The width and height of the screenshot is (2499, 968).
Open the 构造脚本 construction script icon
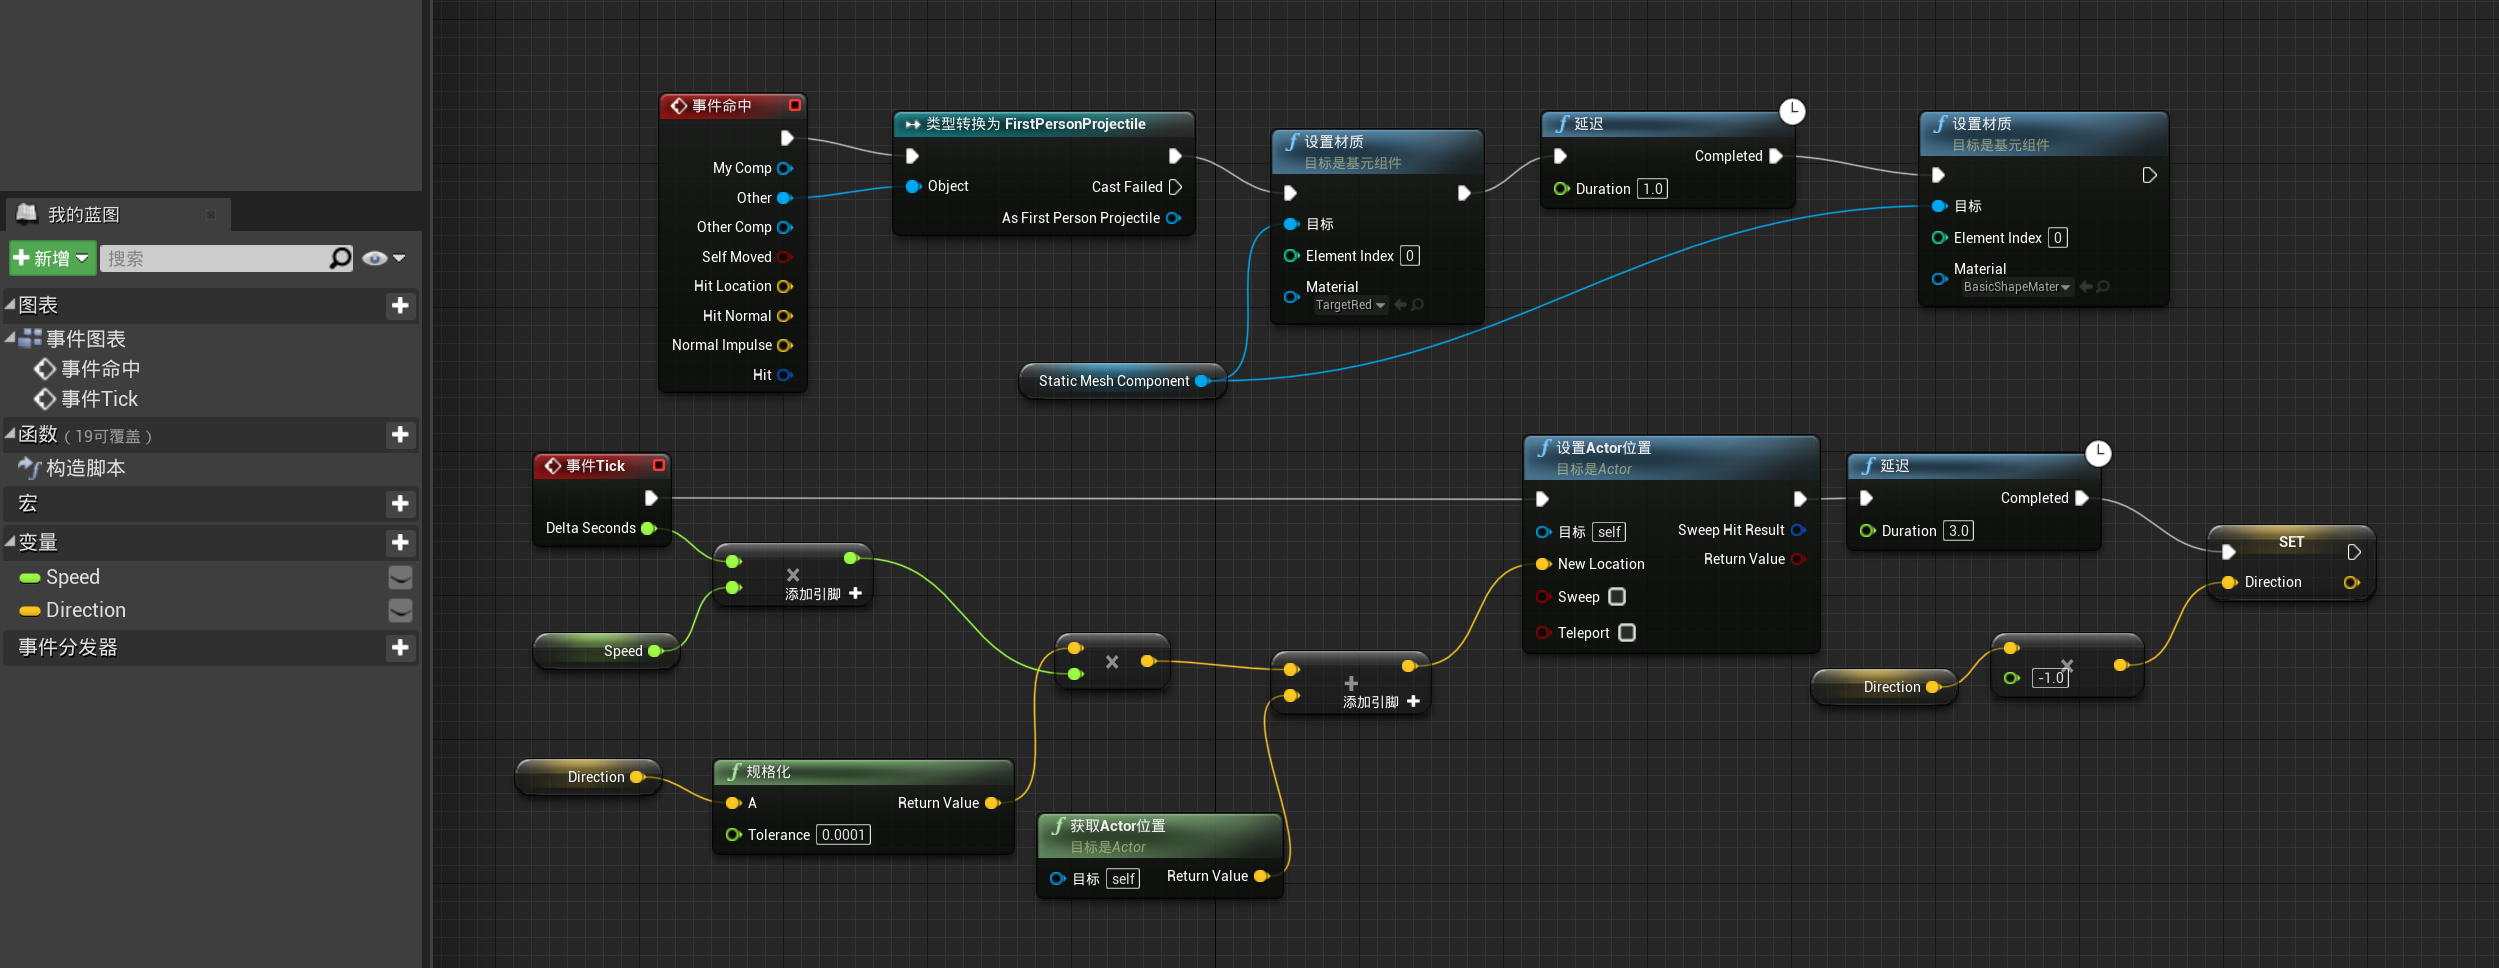tap(30, 468)
